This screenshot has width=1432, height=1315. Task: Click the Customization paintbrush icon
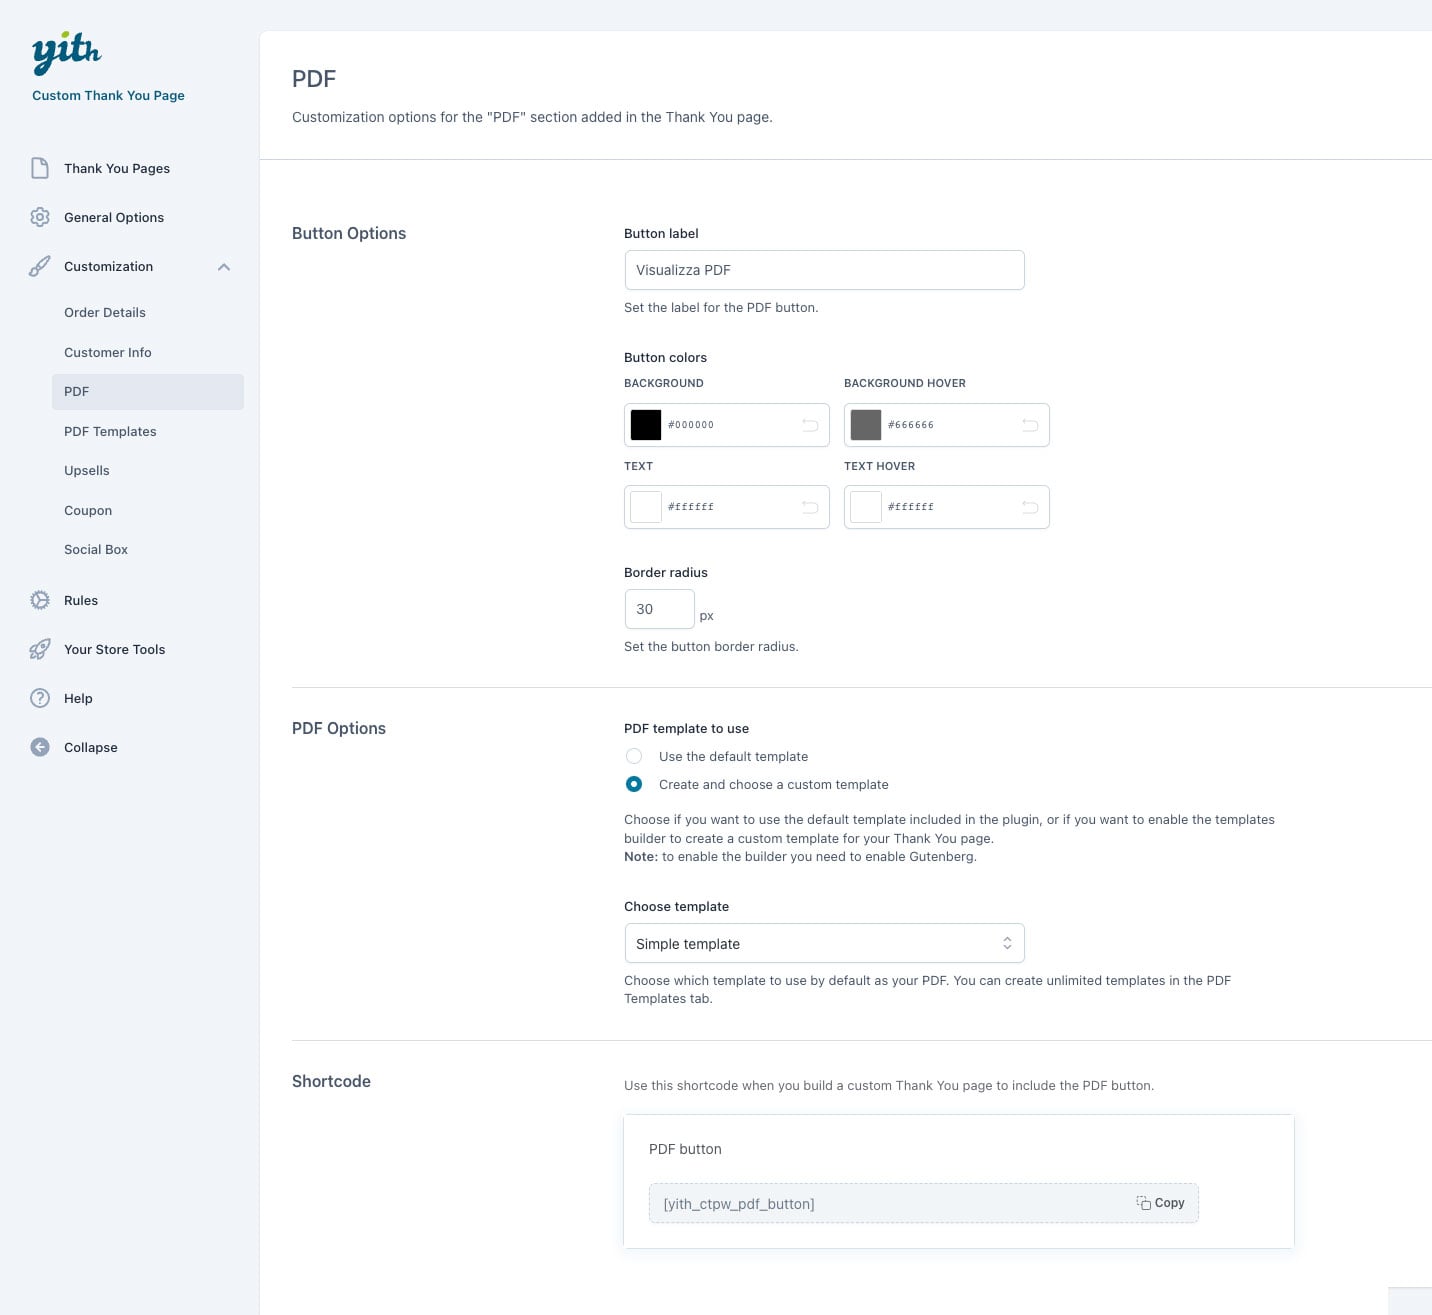pos(40,266)
